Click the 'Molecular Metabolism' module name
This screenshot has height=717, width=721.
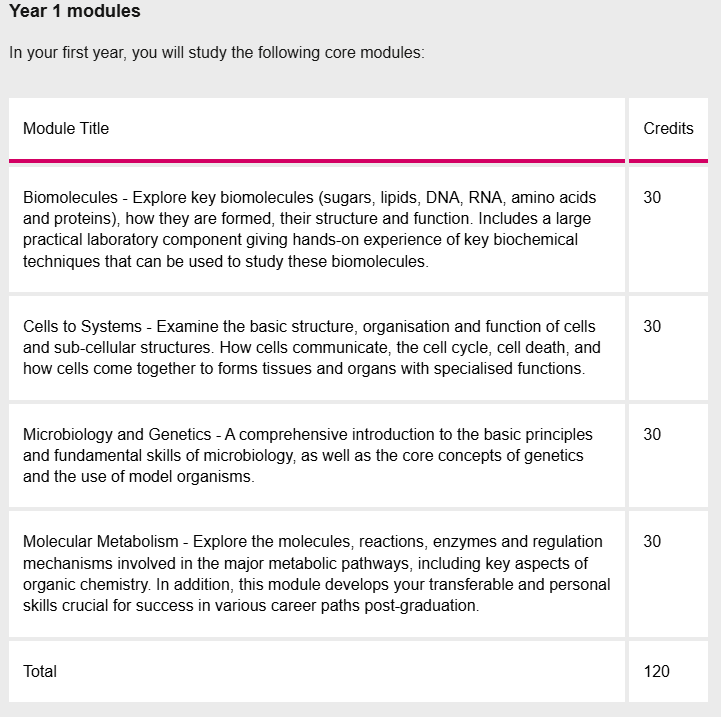(x=101, y=541)
